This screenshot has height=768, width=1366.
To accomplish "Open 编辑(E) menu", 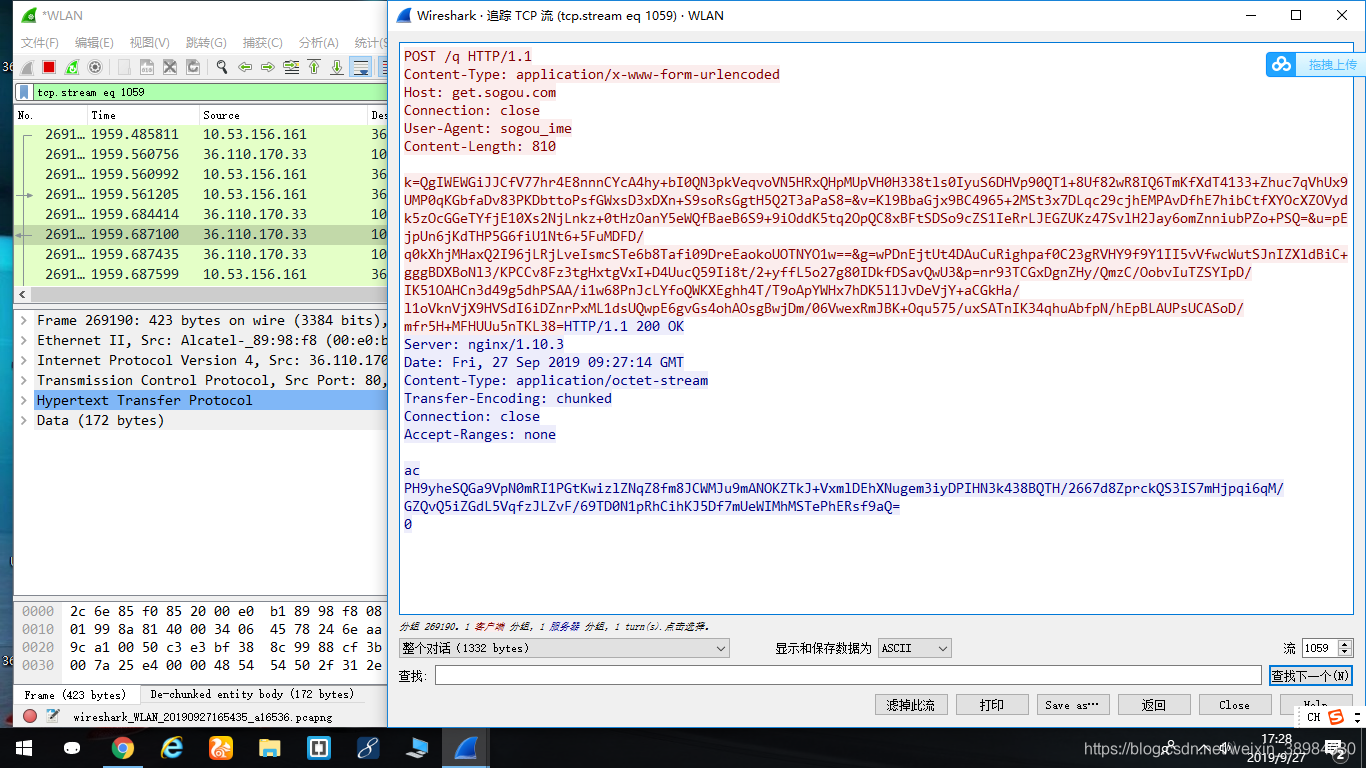I will tap(94, 43).
